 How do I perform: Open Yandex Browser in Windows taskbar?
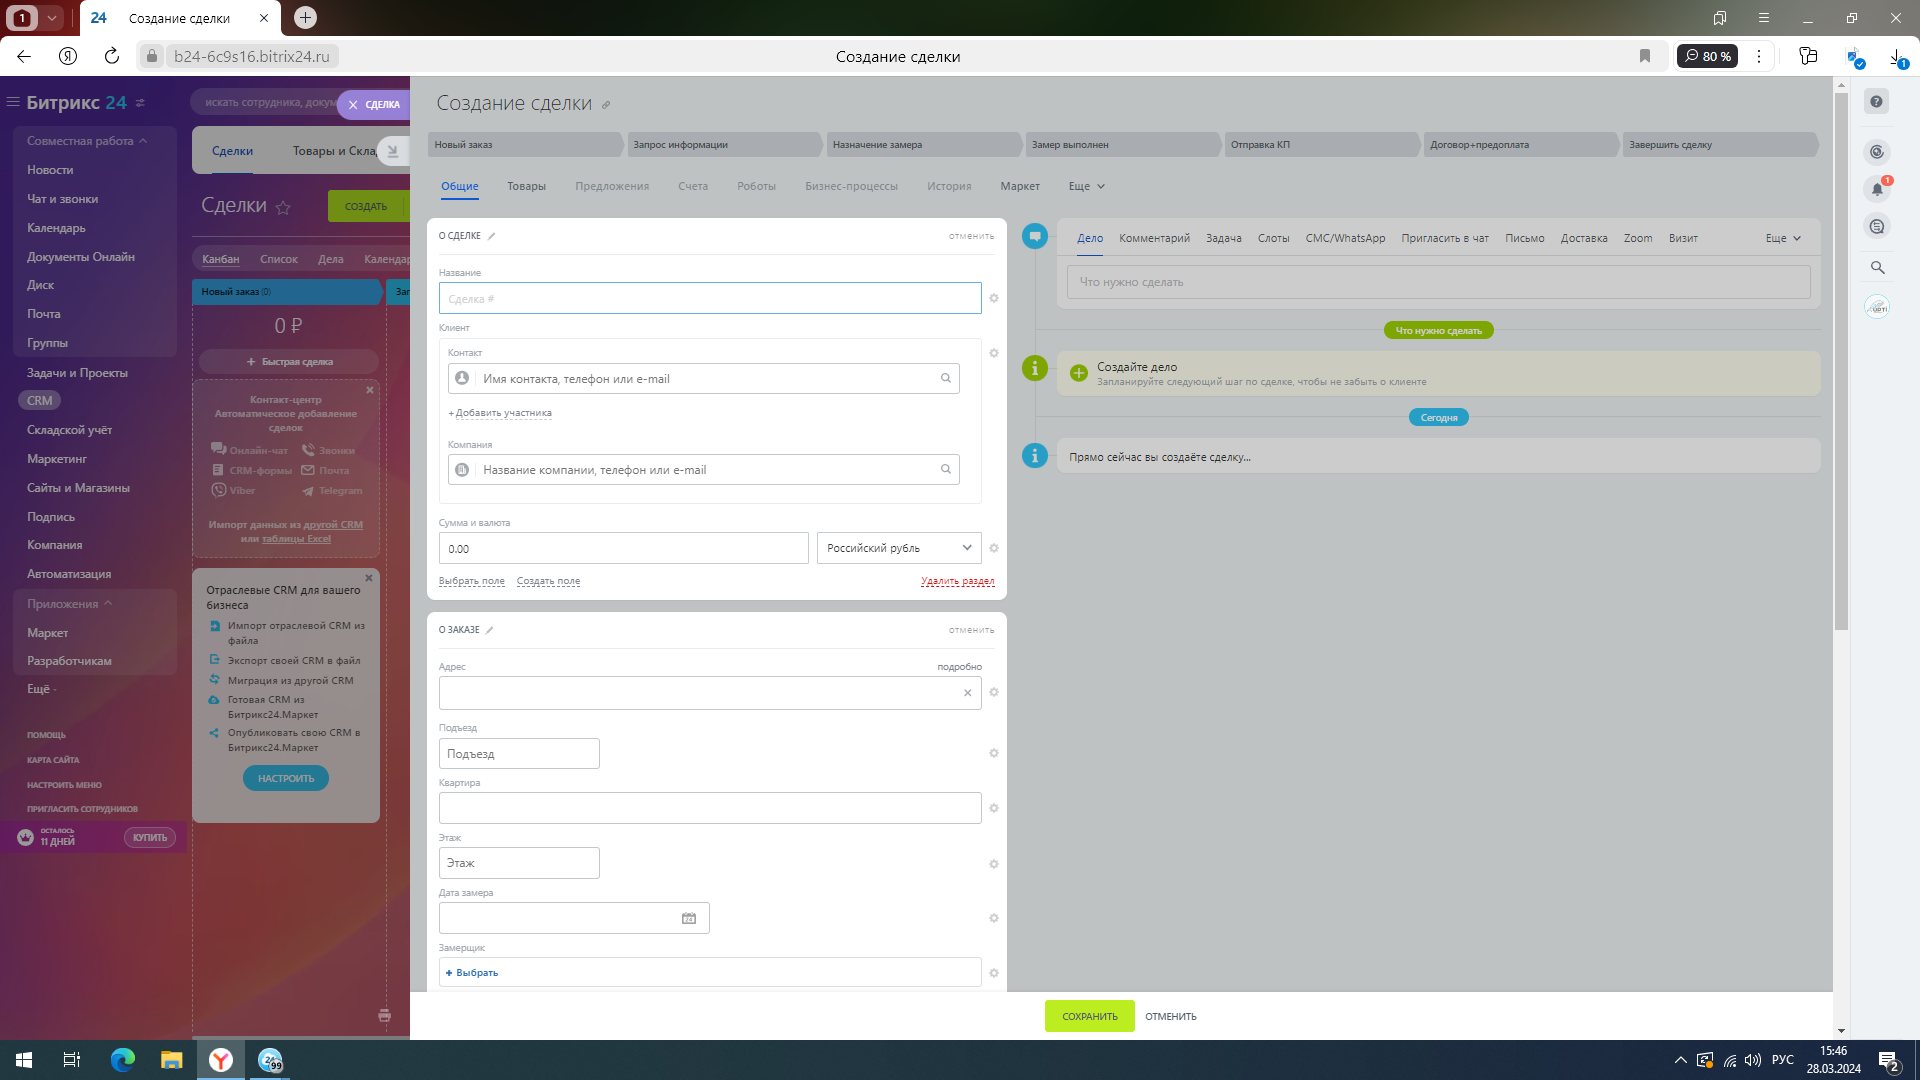[221, 1060]
